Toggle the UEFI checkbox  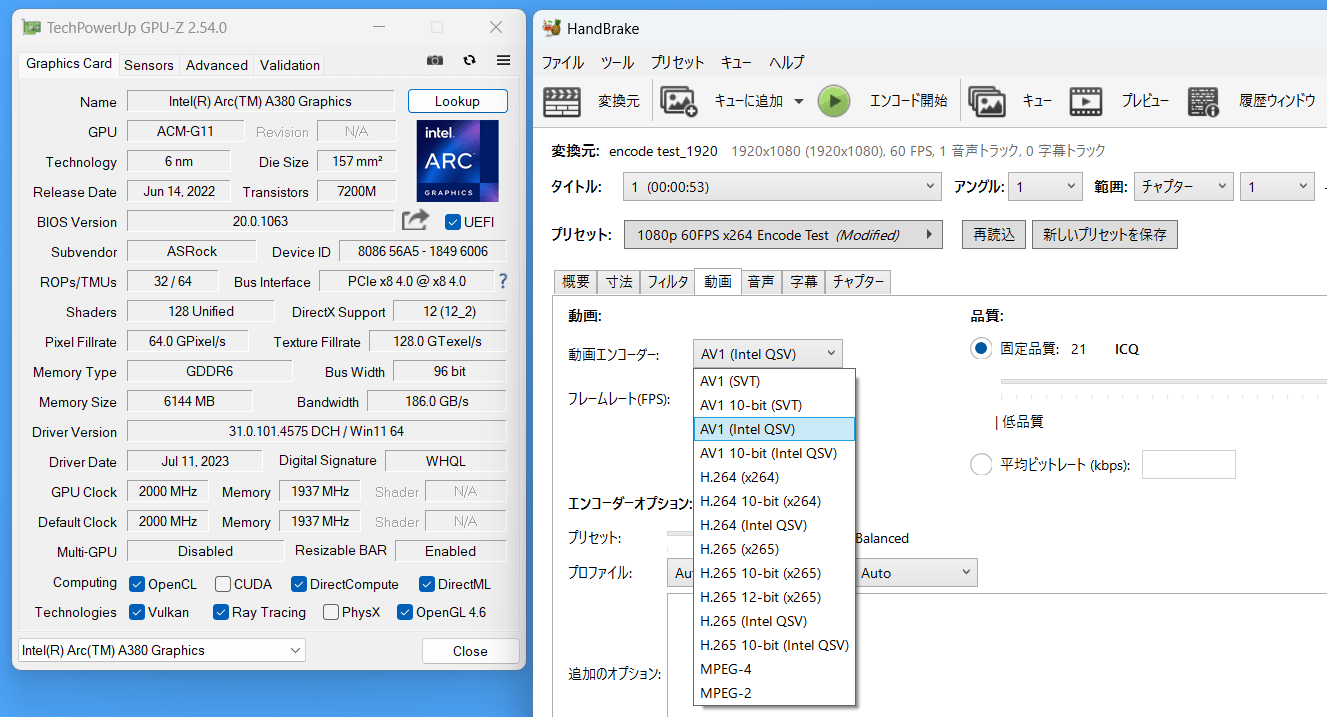(x=453, y=222)
